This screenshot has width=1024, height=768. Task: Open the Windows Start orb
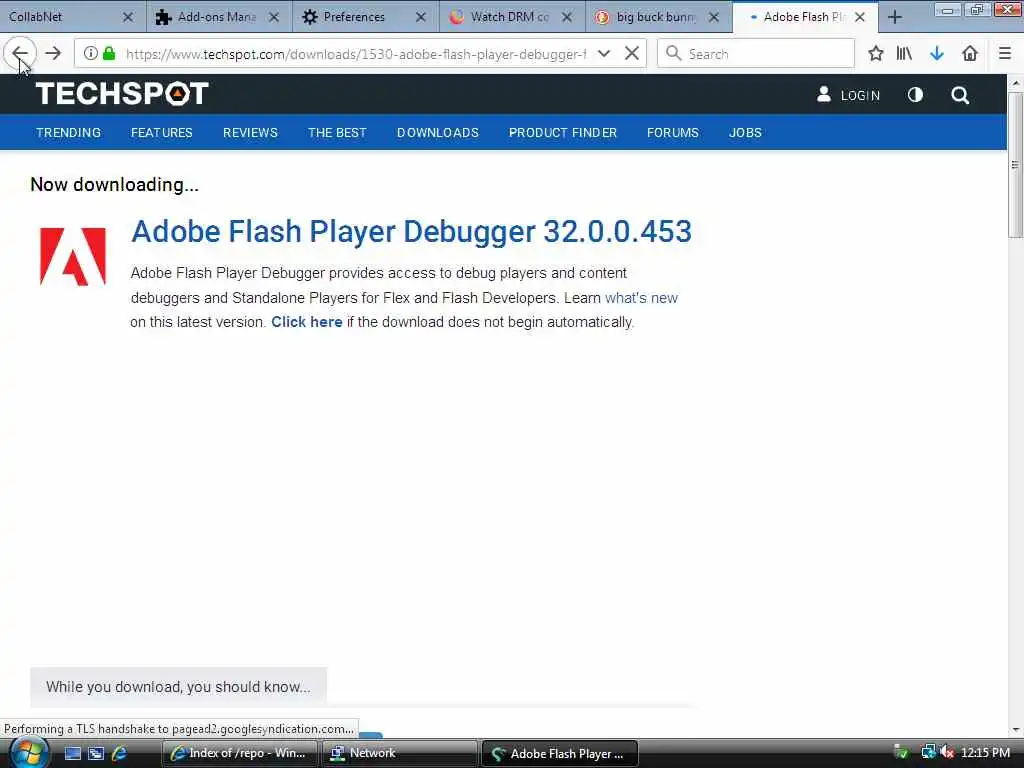pos(27,752)
